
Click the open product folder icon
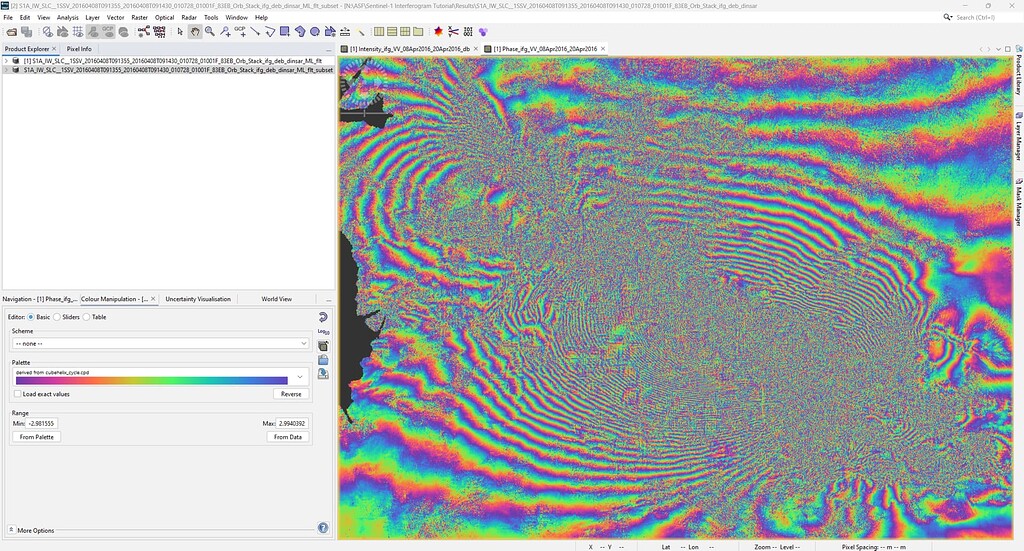coord(10,32)
